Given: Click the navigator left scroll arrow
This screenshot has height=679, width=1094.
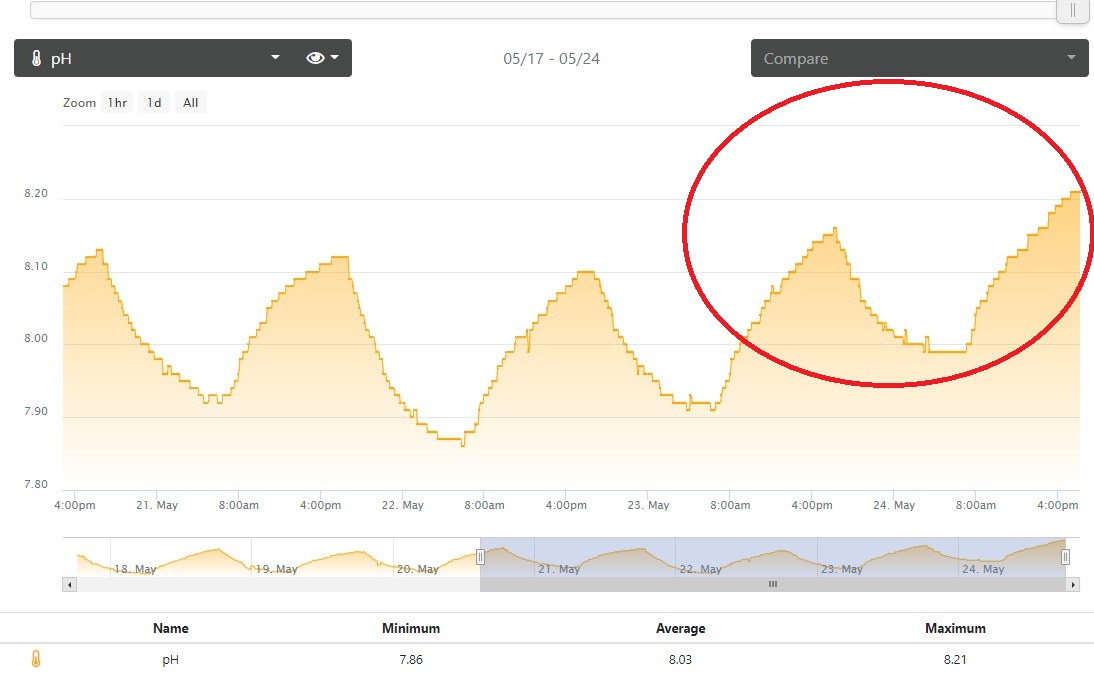Looking at the screenshot, I should point(68,584).
